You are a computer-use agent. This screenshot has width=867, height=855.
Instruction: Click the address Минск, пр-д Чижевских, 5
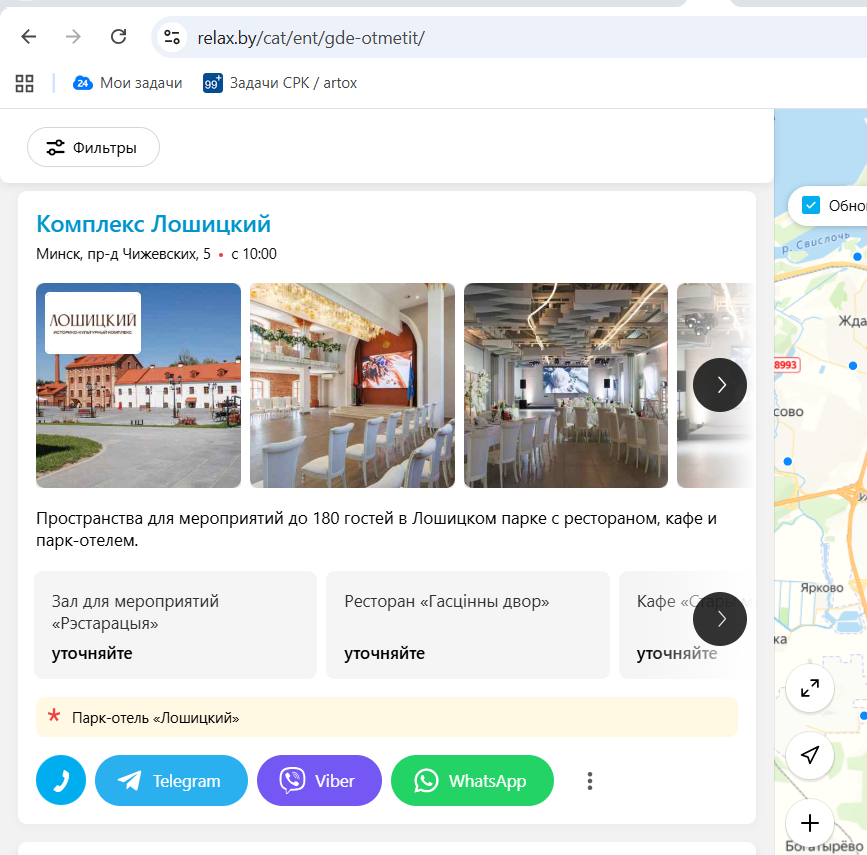(x=123, y=254)
